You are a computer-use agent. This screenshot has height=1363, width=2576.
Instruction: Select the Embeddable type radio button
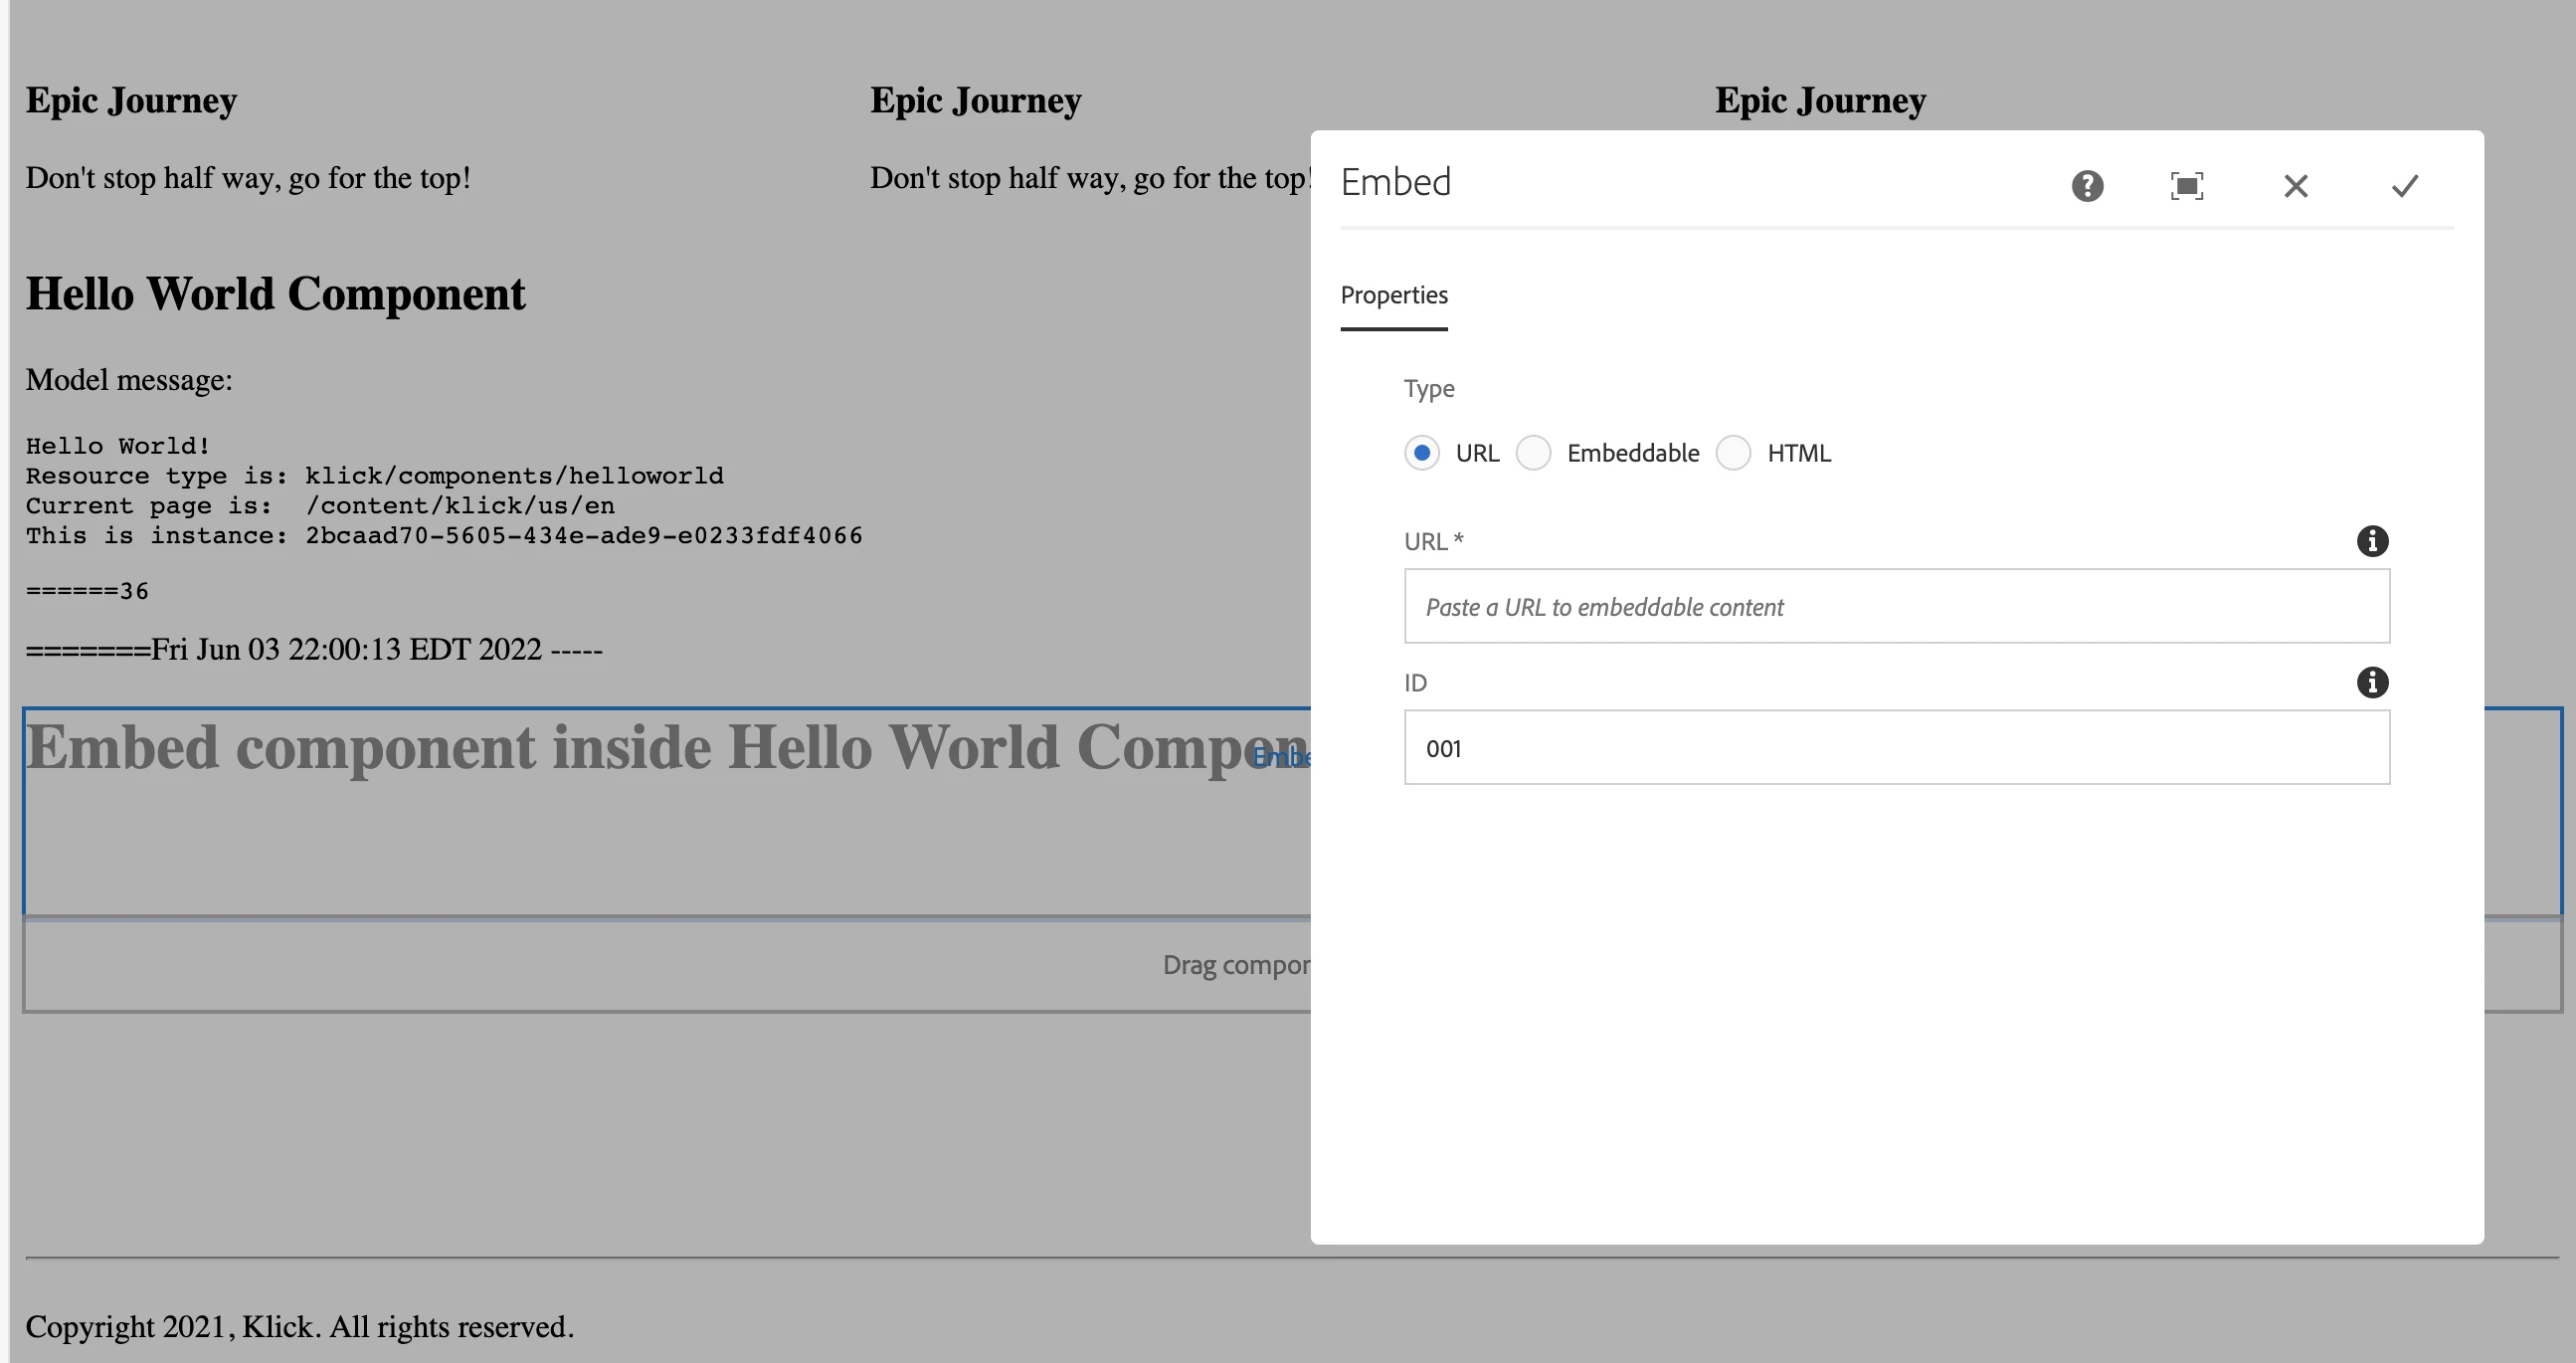[x=1533, y=453]
